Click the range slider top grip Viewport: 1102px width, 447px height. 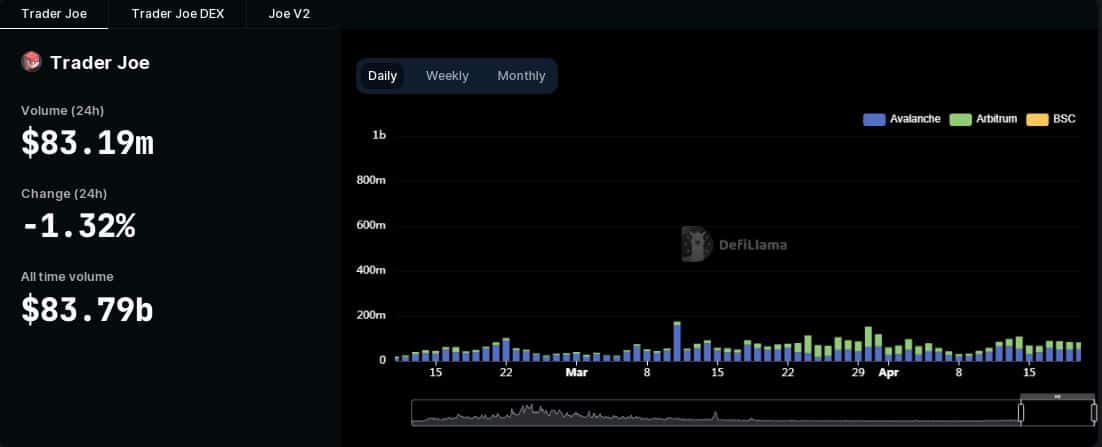click(1057, 396)
